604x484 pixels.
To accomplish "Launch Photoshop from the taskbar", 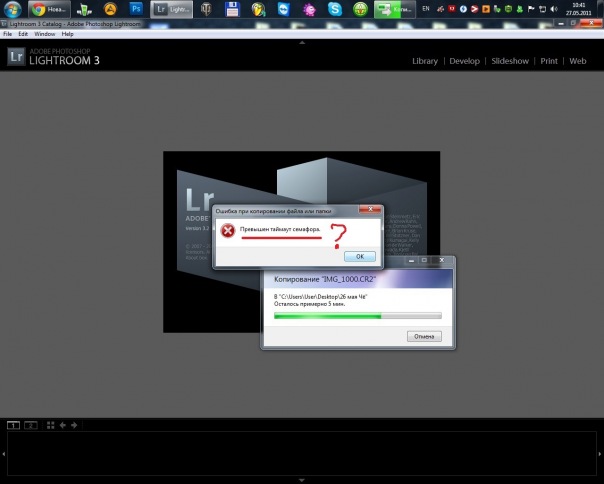I will 136,9.
